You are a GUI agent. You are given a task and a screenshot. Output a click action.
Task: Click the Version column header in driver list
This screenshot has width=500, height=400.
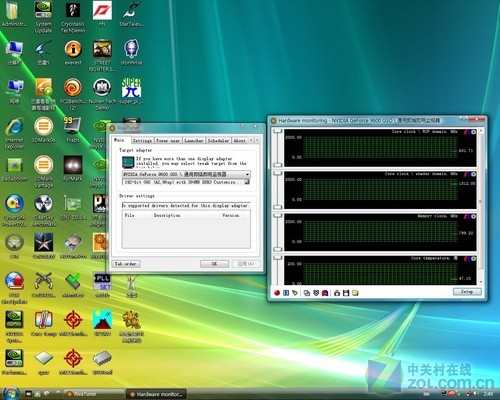(231, 215)
